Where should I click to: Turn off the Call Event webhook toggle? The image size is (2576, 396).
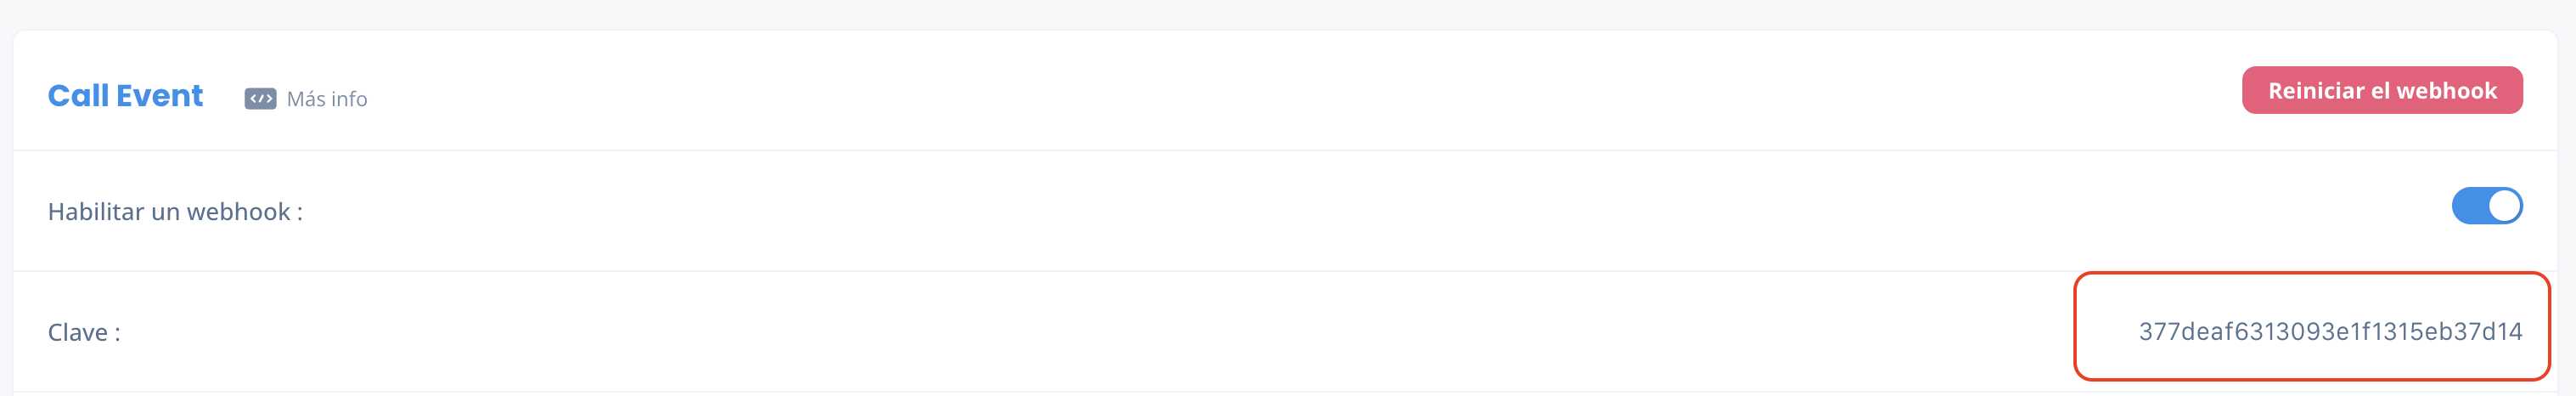click(x=2486, y=206)
